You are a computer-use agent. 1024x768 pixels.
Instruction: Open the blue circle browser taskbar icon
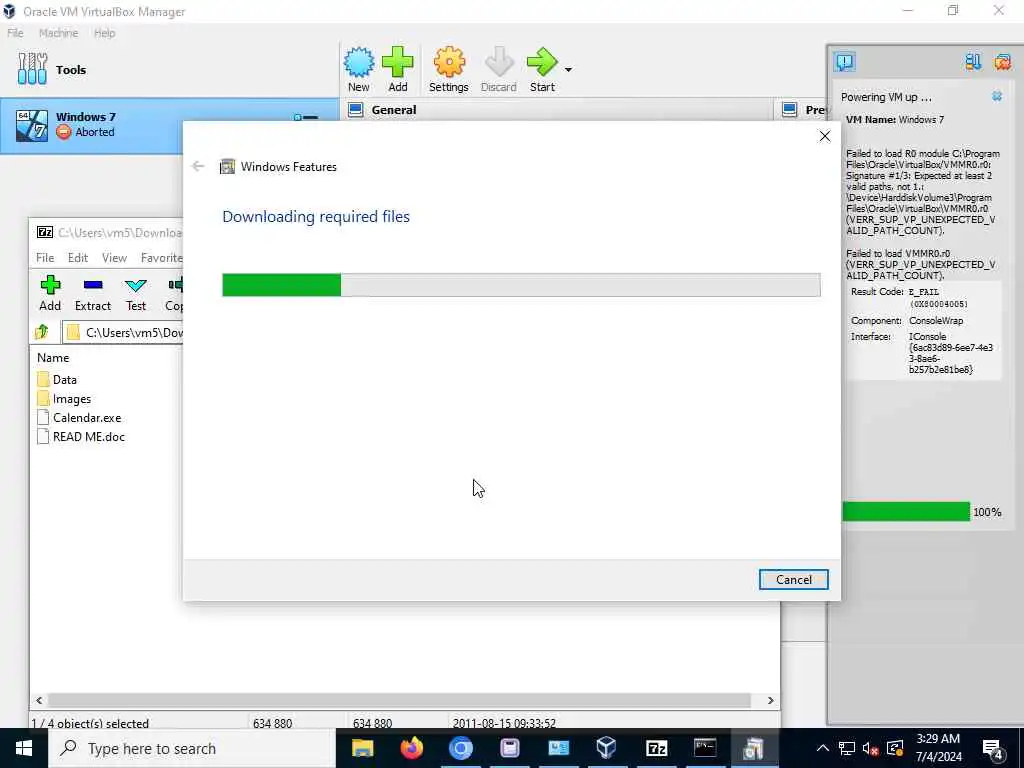[460, 748]
